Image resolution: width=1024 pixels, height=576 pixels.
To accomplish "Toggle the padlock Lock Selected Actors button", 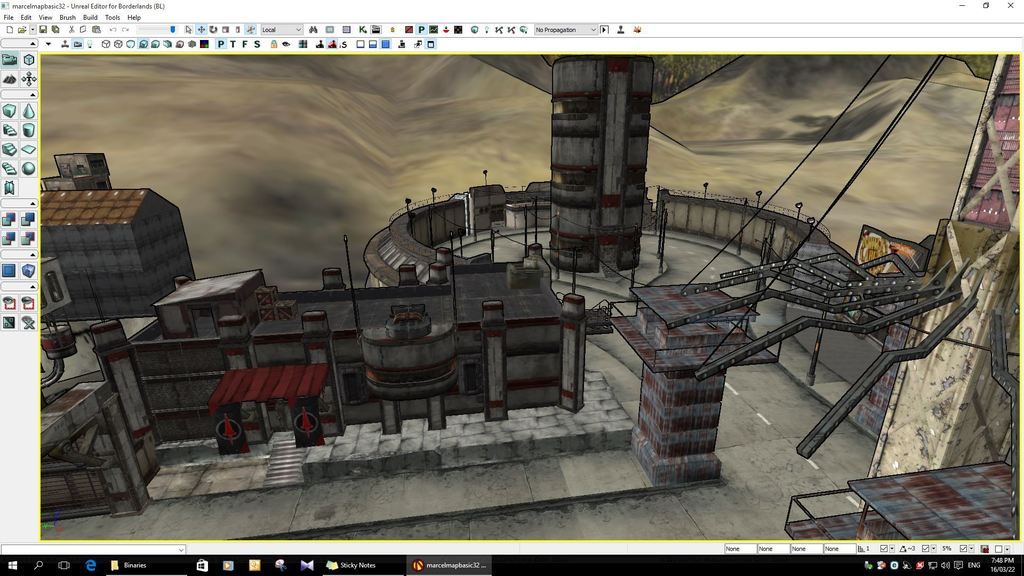I will pyautogui.click(x=274, y=44).
